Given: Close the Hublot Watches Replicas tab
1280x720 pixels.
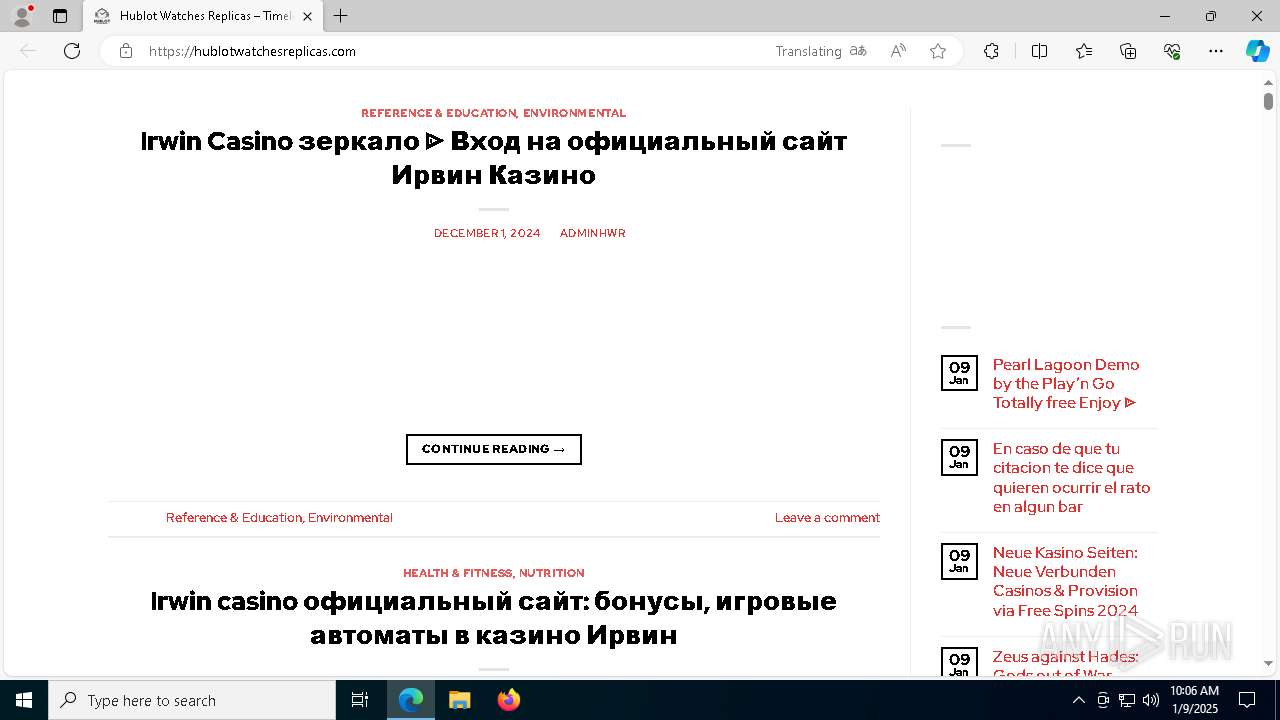Looking at the screenshot, I should click(307, 16).
